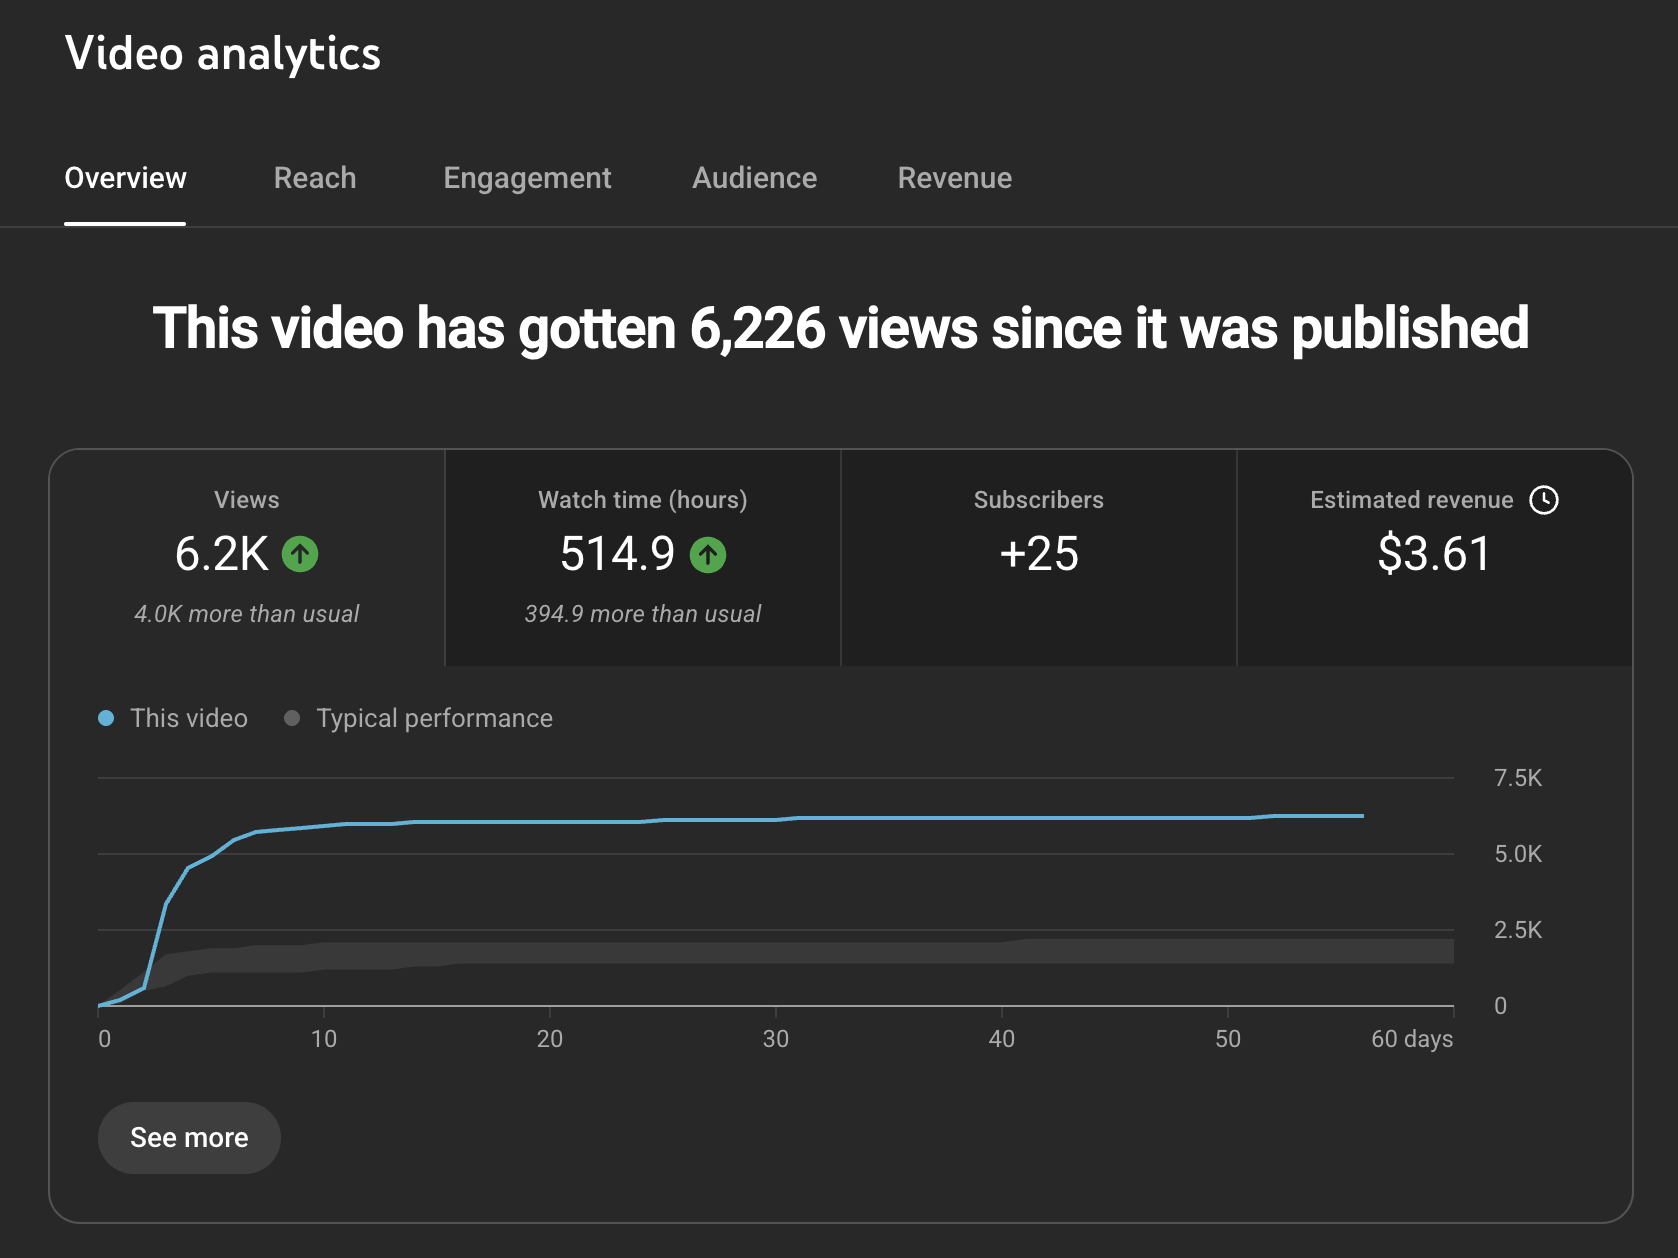Toggle the Typical performance overlay

418,718
